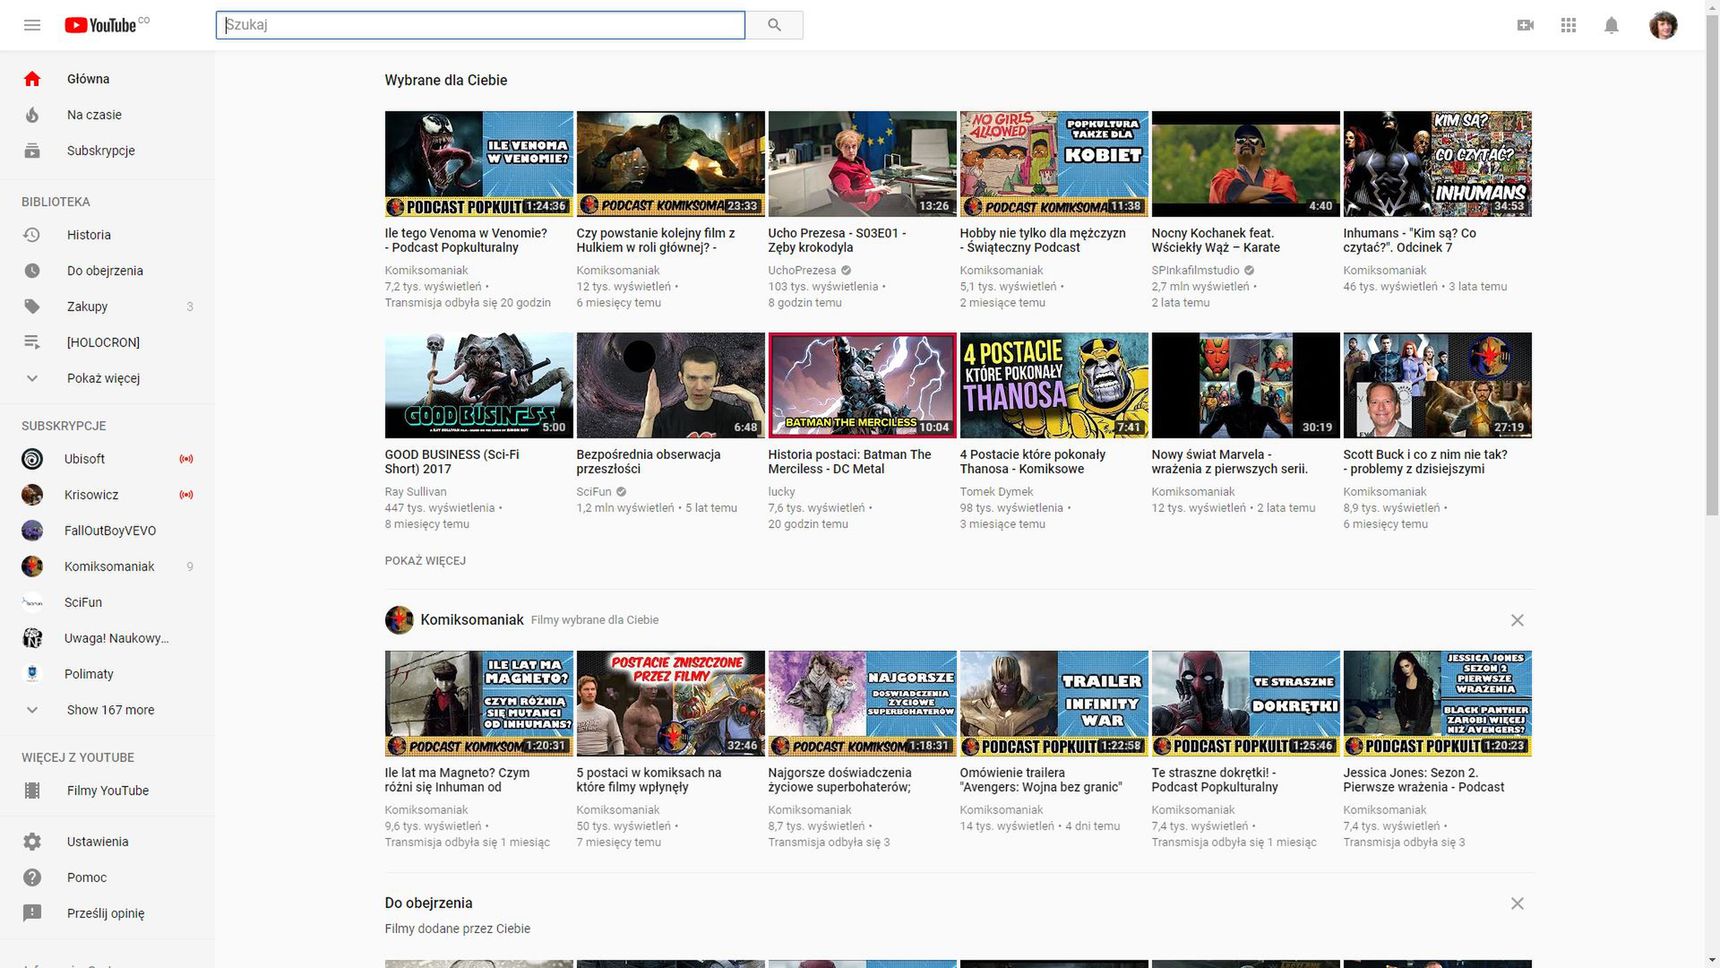Click the Na czasie flame icon
Screen dimensions: 1720x968
[32, 115]
